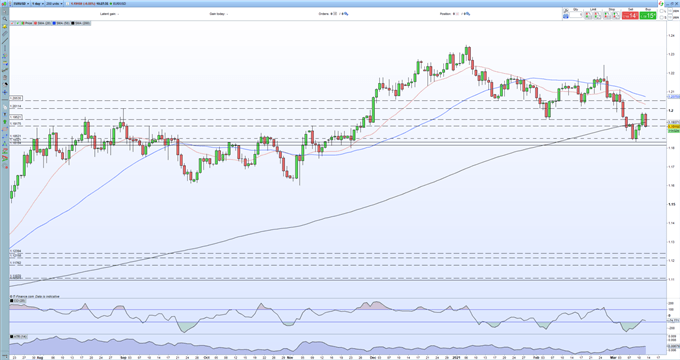Select the cursor pointer tool in left toolbar
This screenshot has height=360, width=680.
(5, 12)
